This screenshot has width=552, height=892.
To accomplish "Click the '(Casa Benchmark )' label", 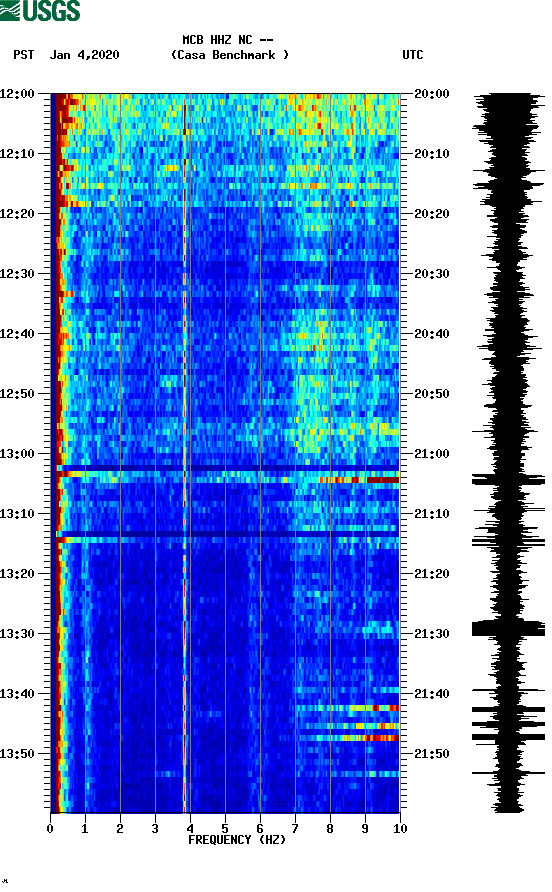I will [230, 55].
